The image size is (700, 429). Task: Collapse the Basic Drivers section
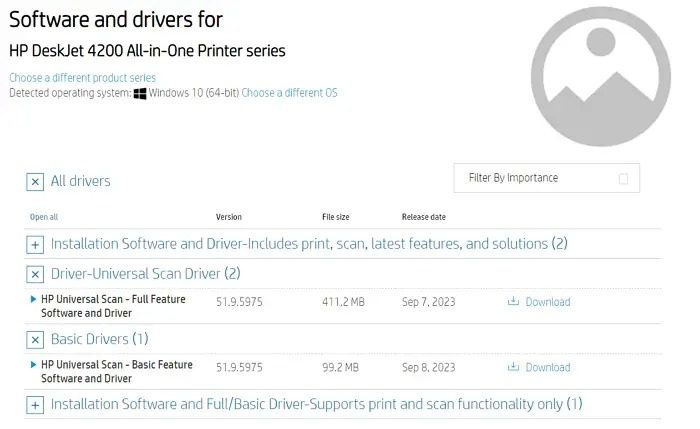(35, 339)
